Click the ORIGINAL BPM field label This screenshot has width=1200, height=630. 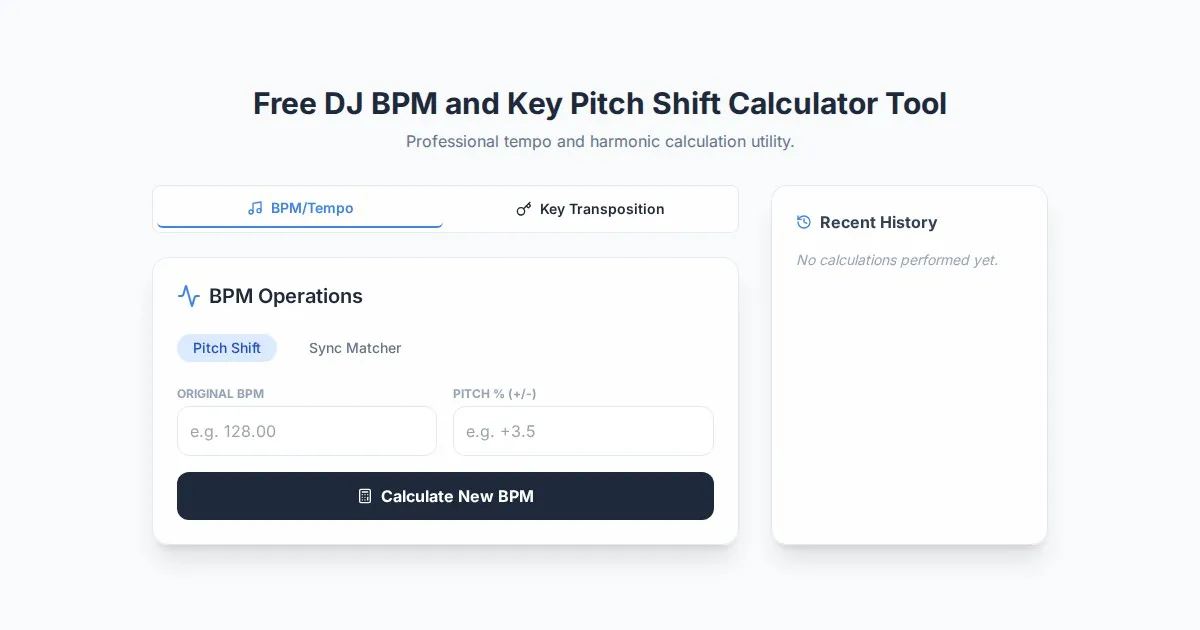click(221, 394)
